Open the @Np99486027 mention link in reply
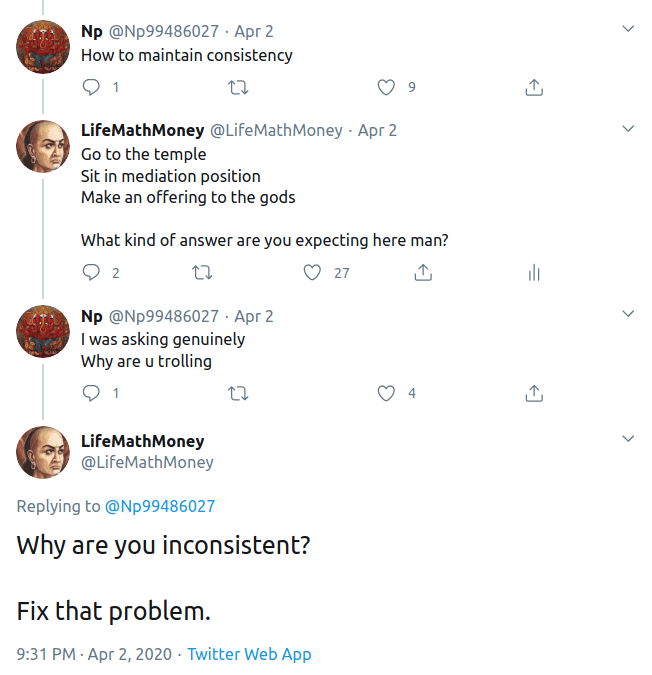The height and width of the screenshot is (675, 652). coord(159,506)
